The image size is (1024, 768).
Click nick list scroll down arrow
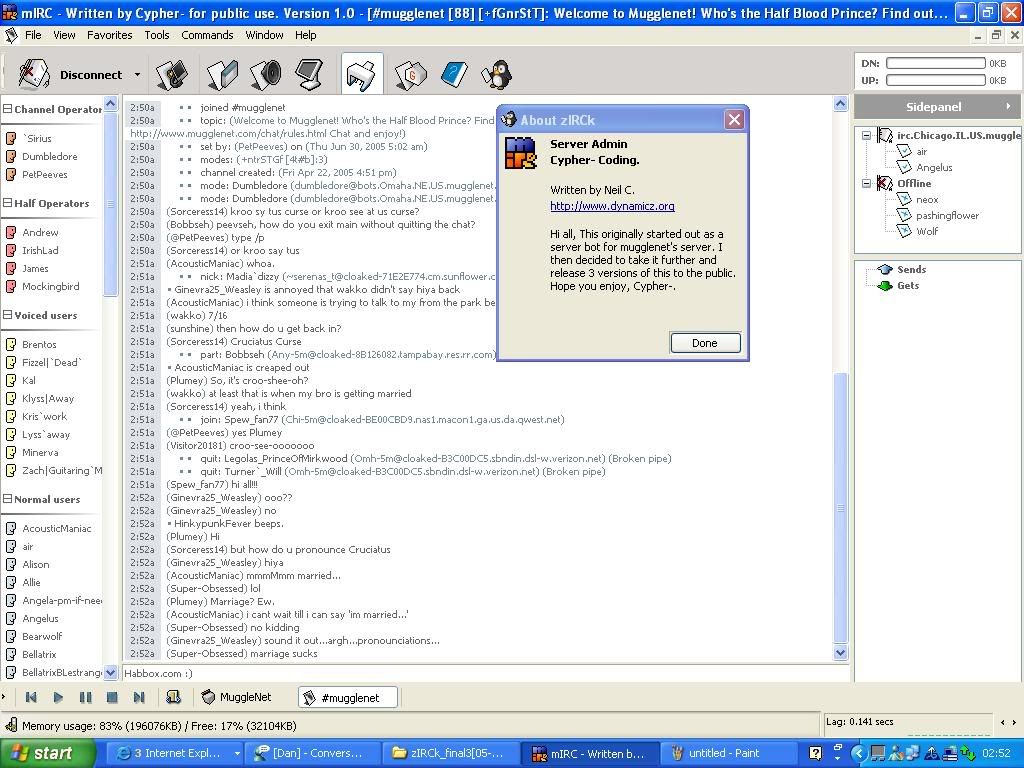(x=110, y=672)
